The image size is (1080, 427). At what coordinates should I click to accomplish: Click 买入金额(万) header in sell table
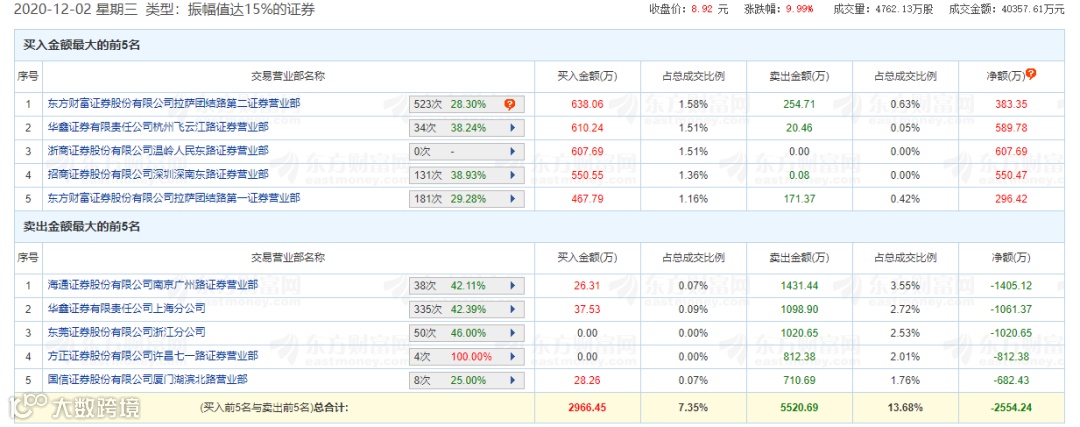[588, 258]
